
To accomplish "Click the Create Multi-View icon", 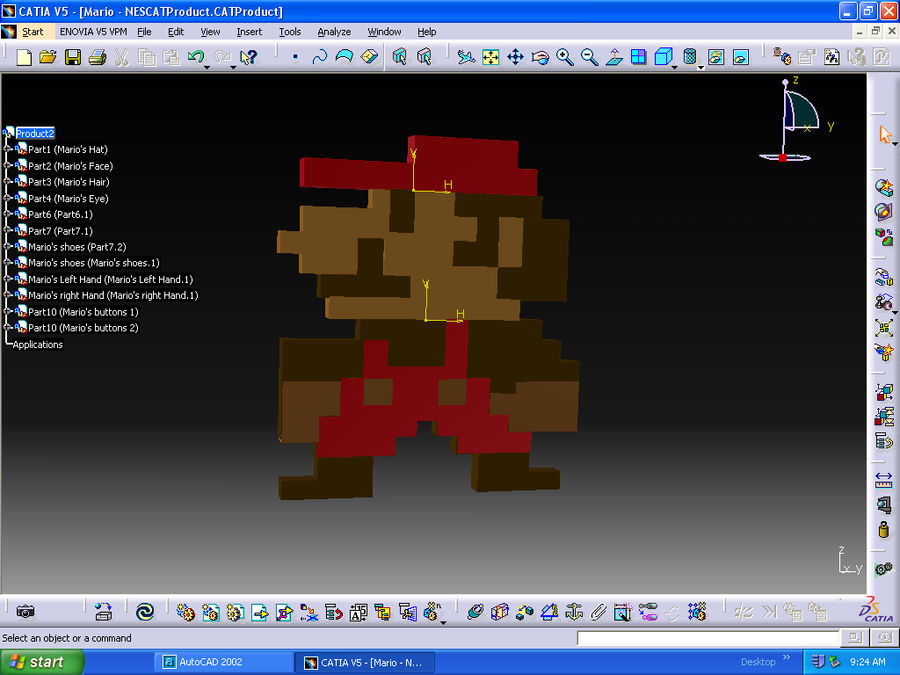I will point(638,57).
